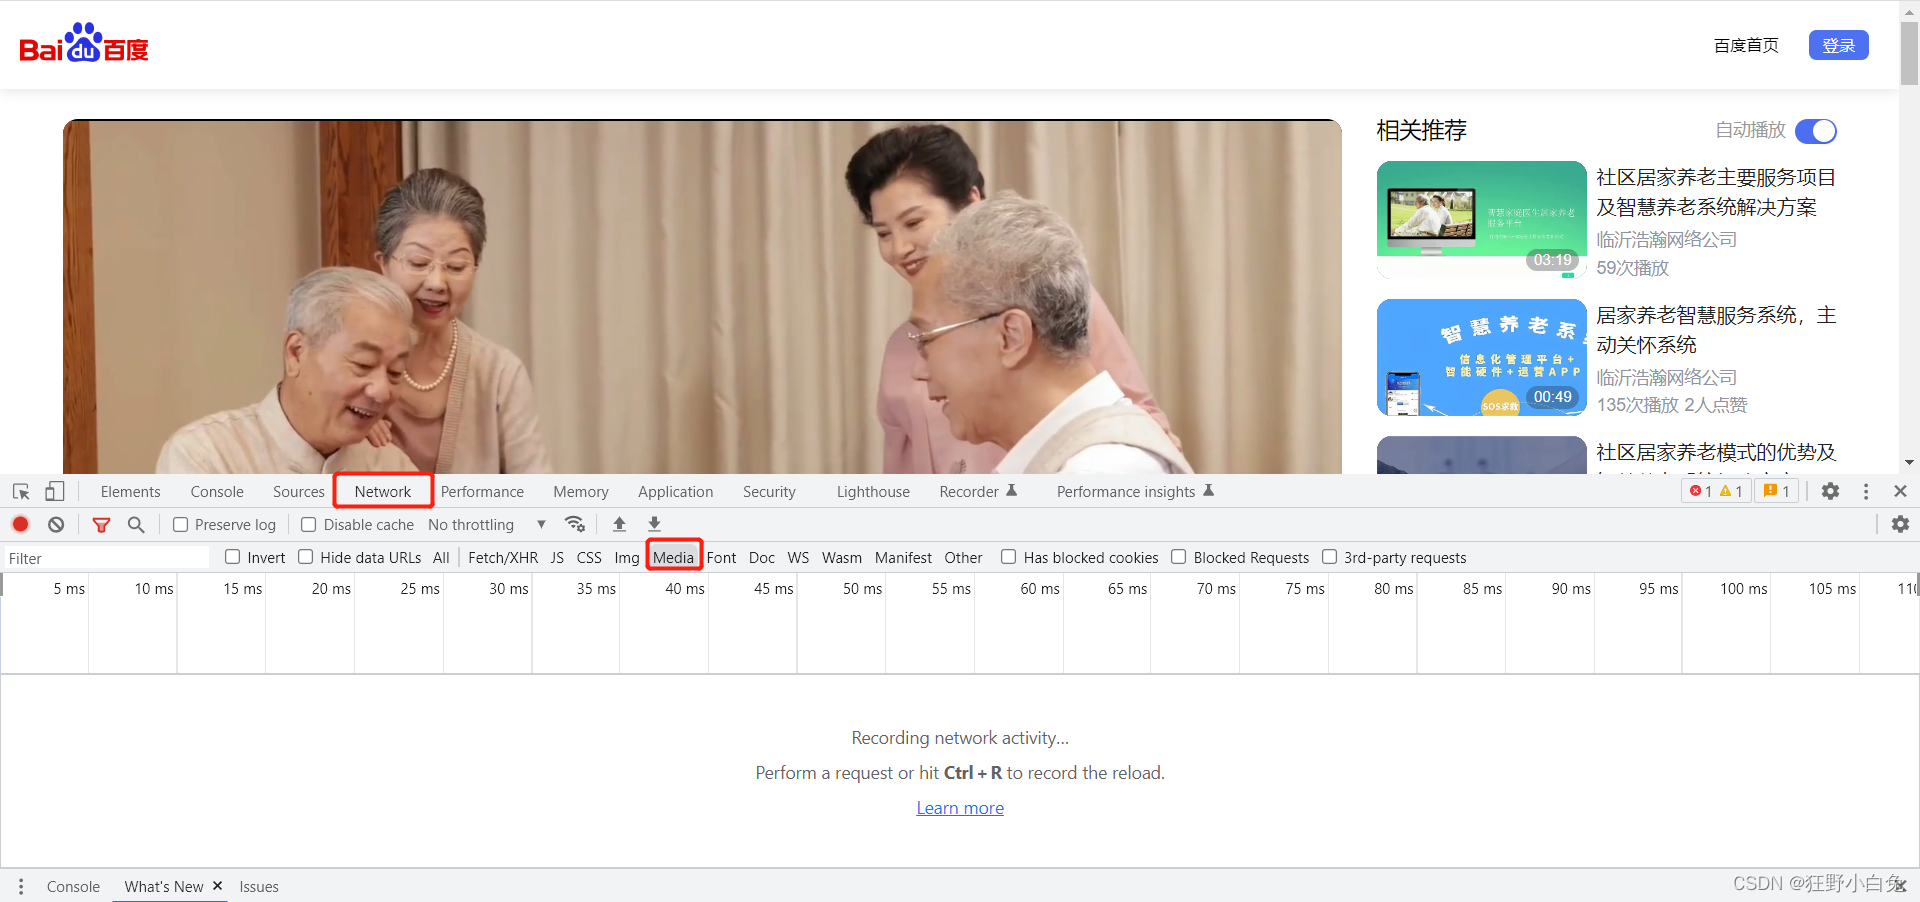This screenshot has height=902, width=1920.
Task: Open network conditions wifi icon
Action: (x=575, y=524)
